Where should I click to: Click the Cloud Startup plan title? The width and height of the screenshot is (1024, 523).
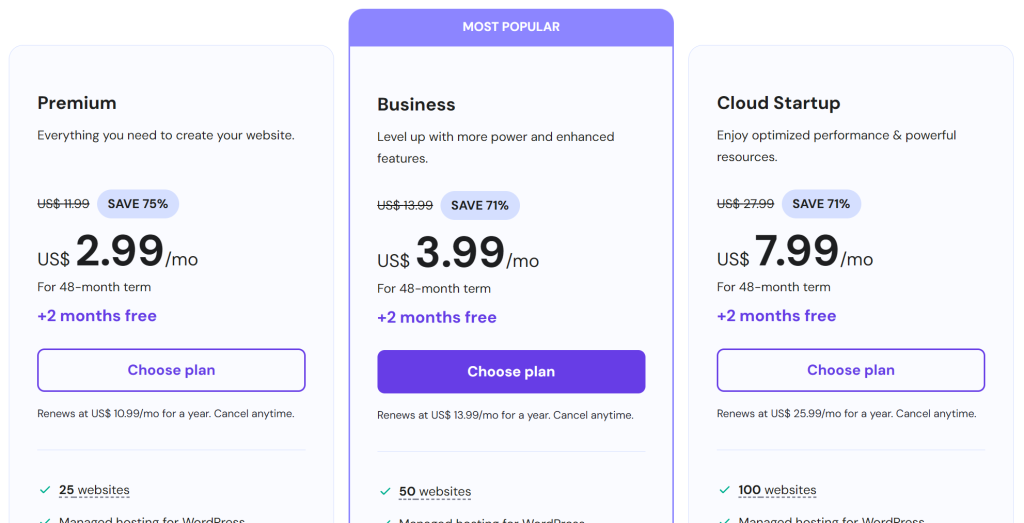[778, 103]
